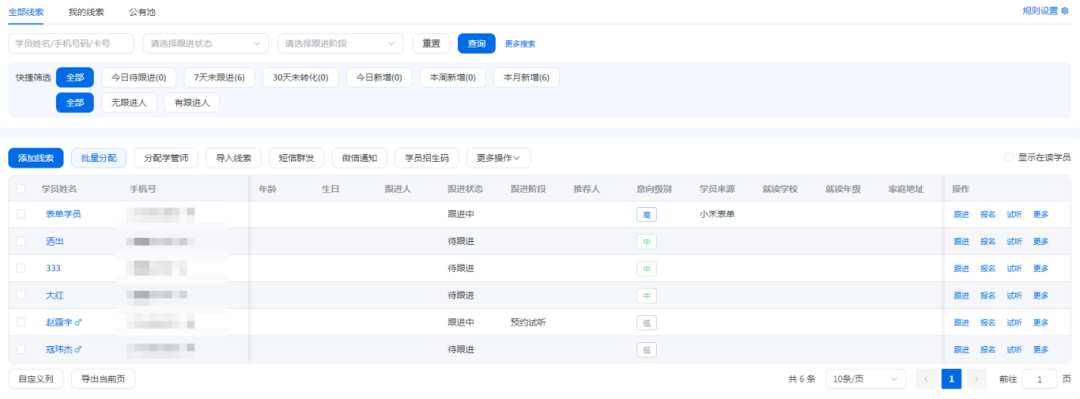Check the row checkbox for 赵霖宇
The height and width of the screenshot is (399, 1080).
[x=21, y=322]
